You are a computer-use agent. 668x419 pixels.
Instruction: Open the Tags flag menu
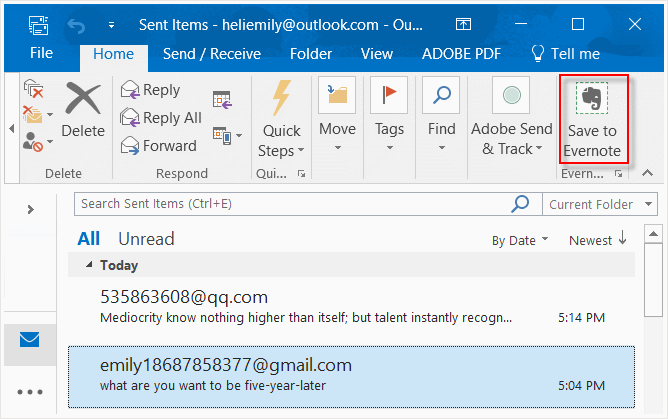[389, 116]
